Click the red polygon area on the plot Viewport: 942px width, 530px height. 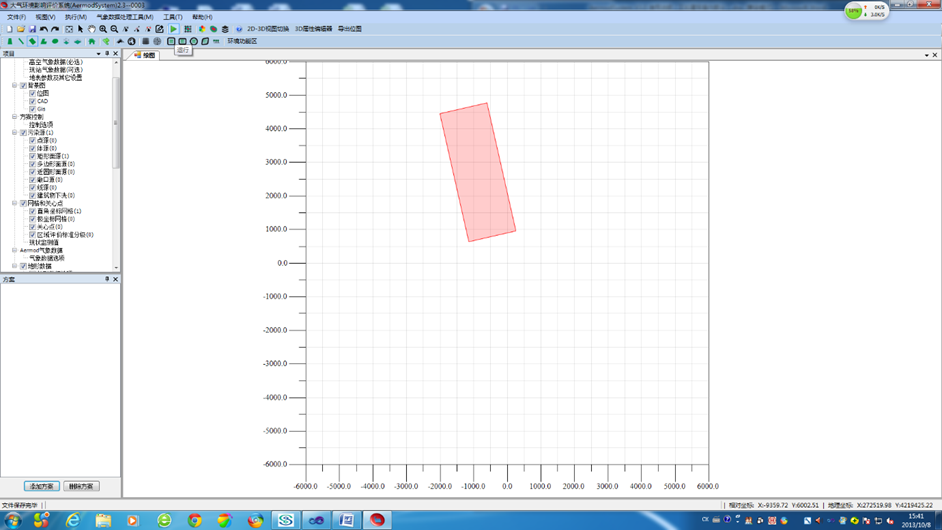(478, 172)
